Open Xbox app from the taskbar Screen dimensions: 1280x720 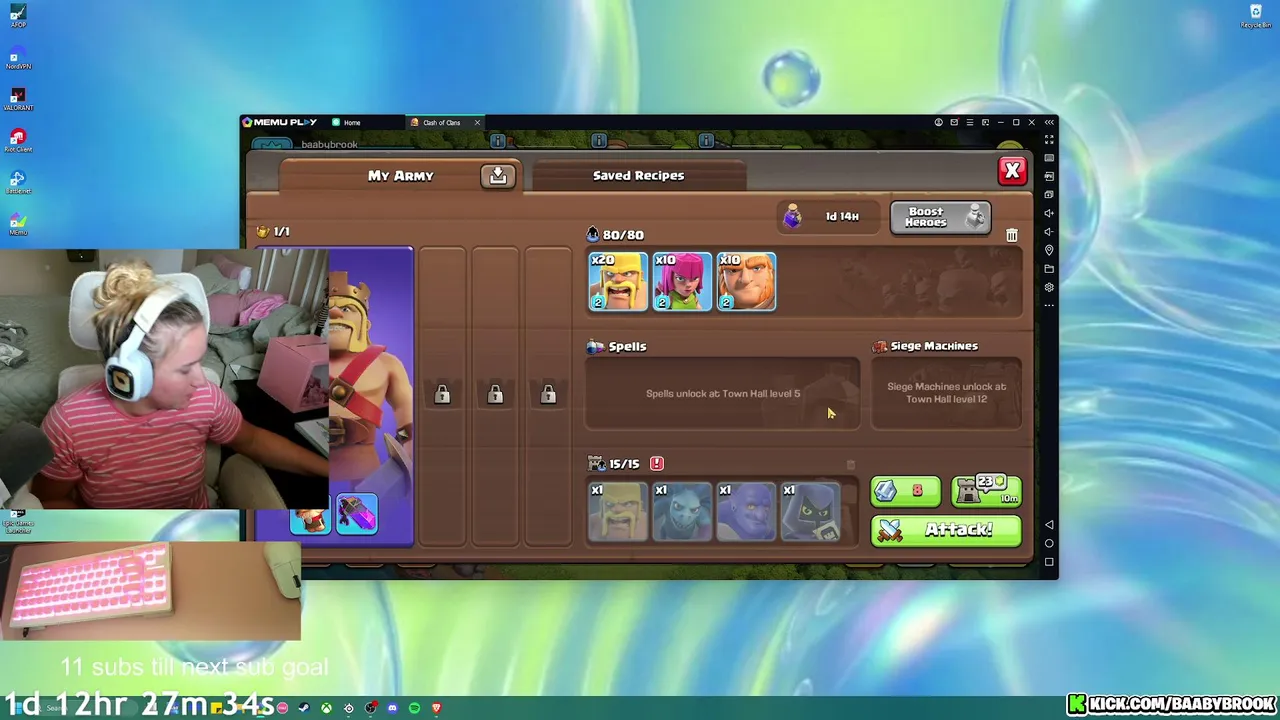(x=326, y=708)
